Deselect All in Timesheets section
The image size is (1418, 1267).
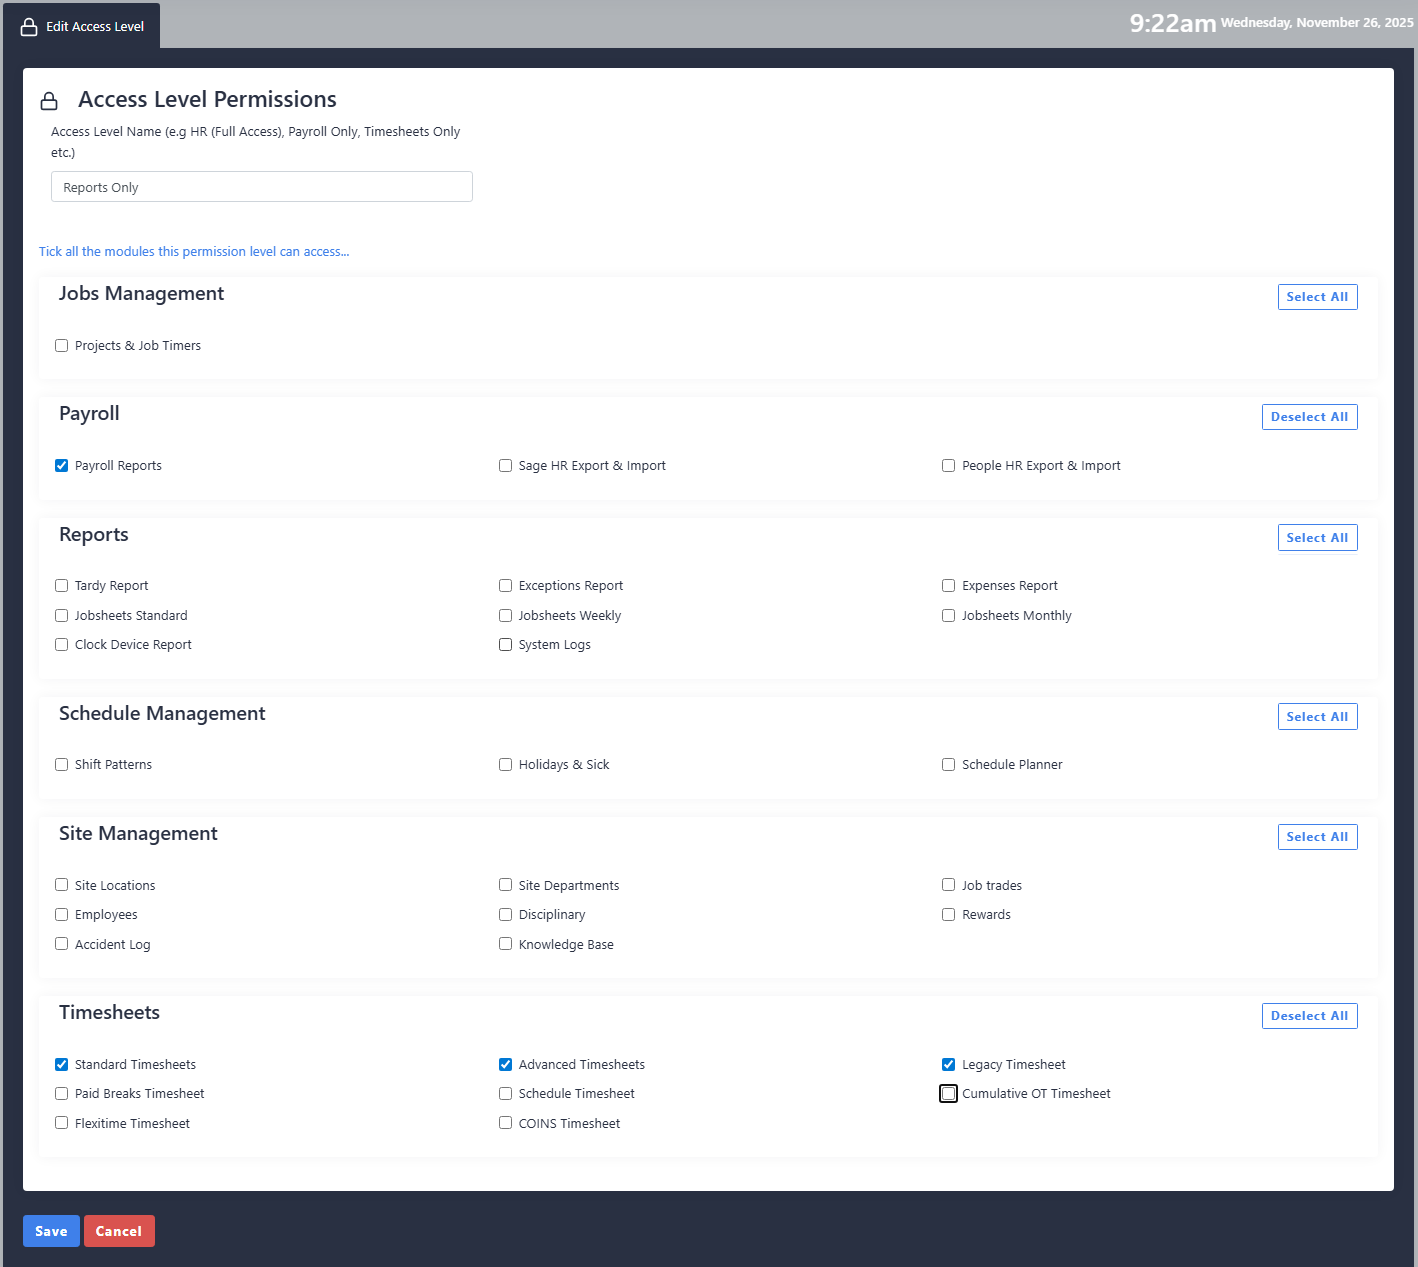pyautogui.click(x=1309, y=1016)
